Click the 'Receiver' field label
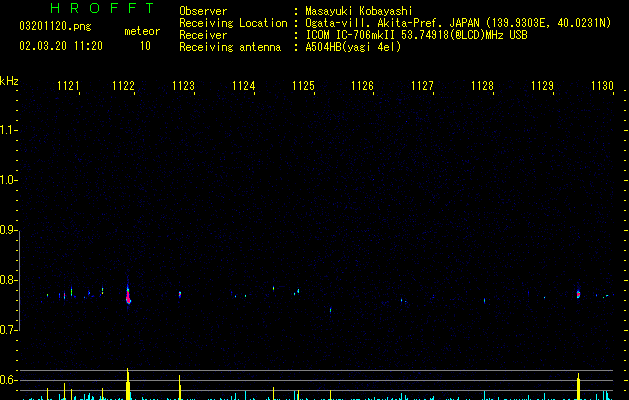The image size is (629, 400). (203, 35)
